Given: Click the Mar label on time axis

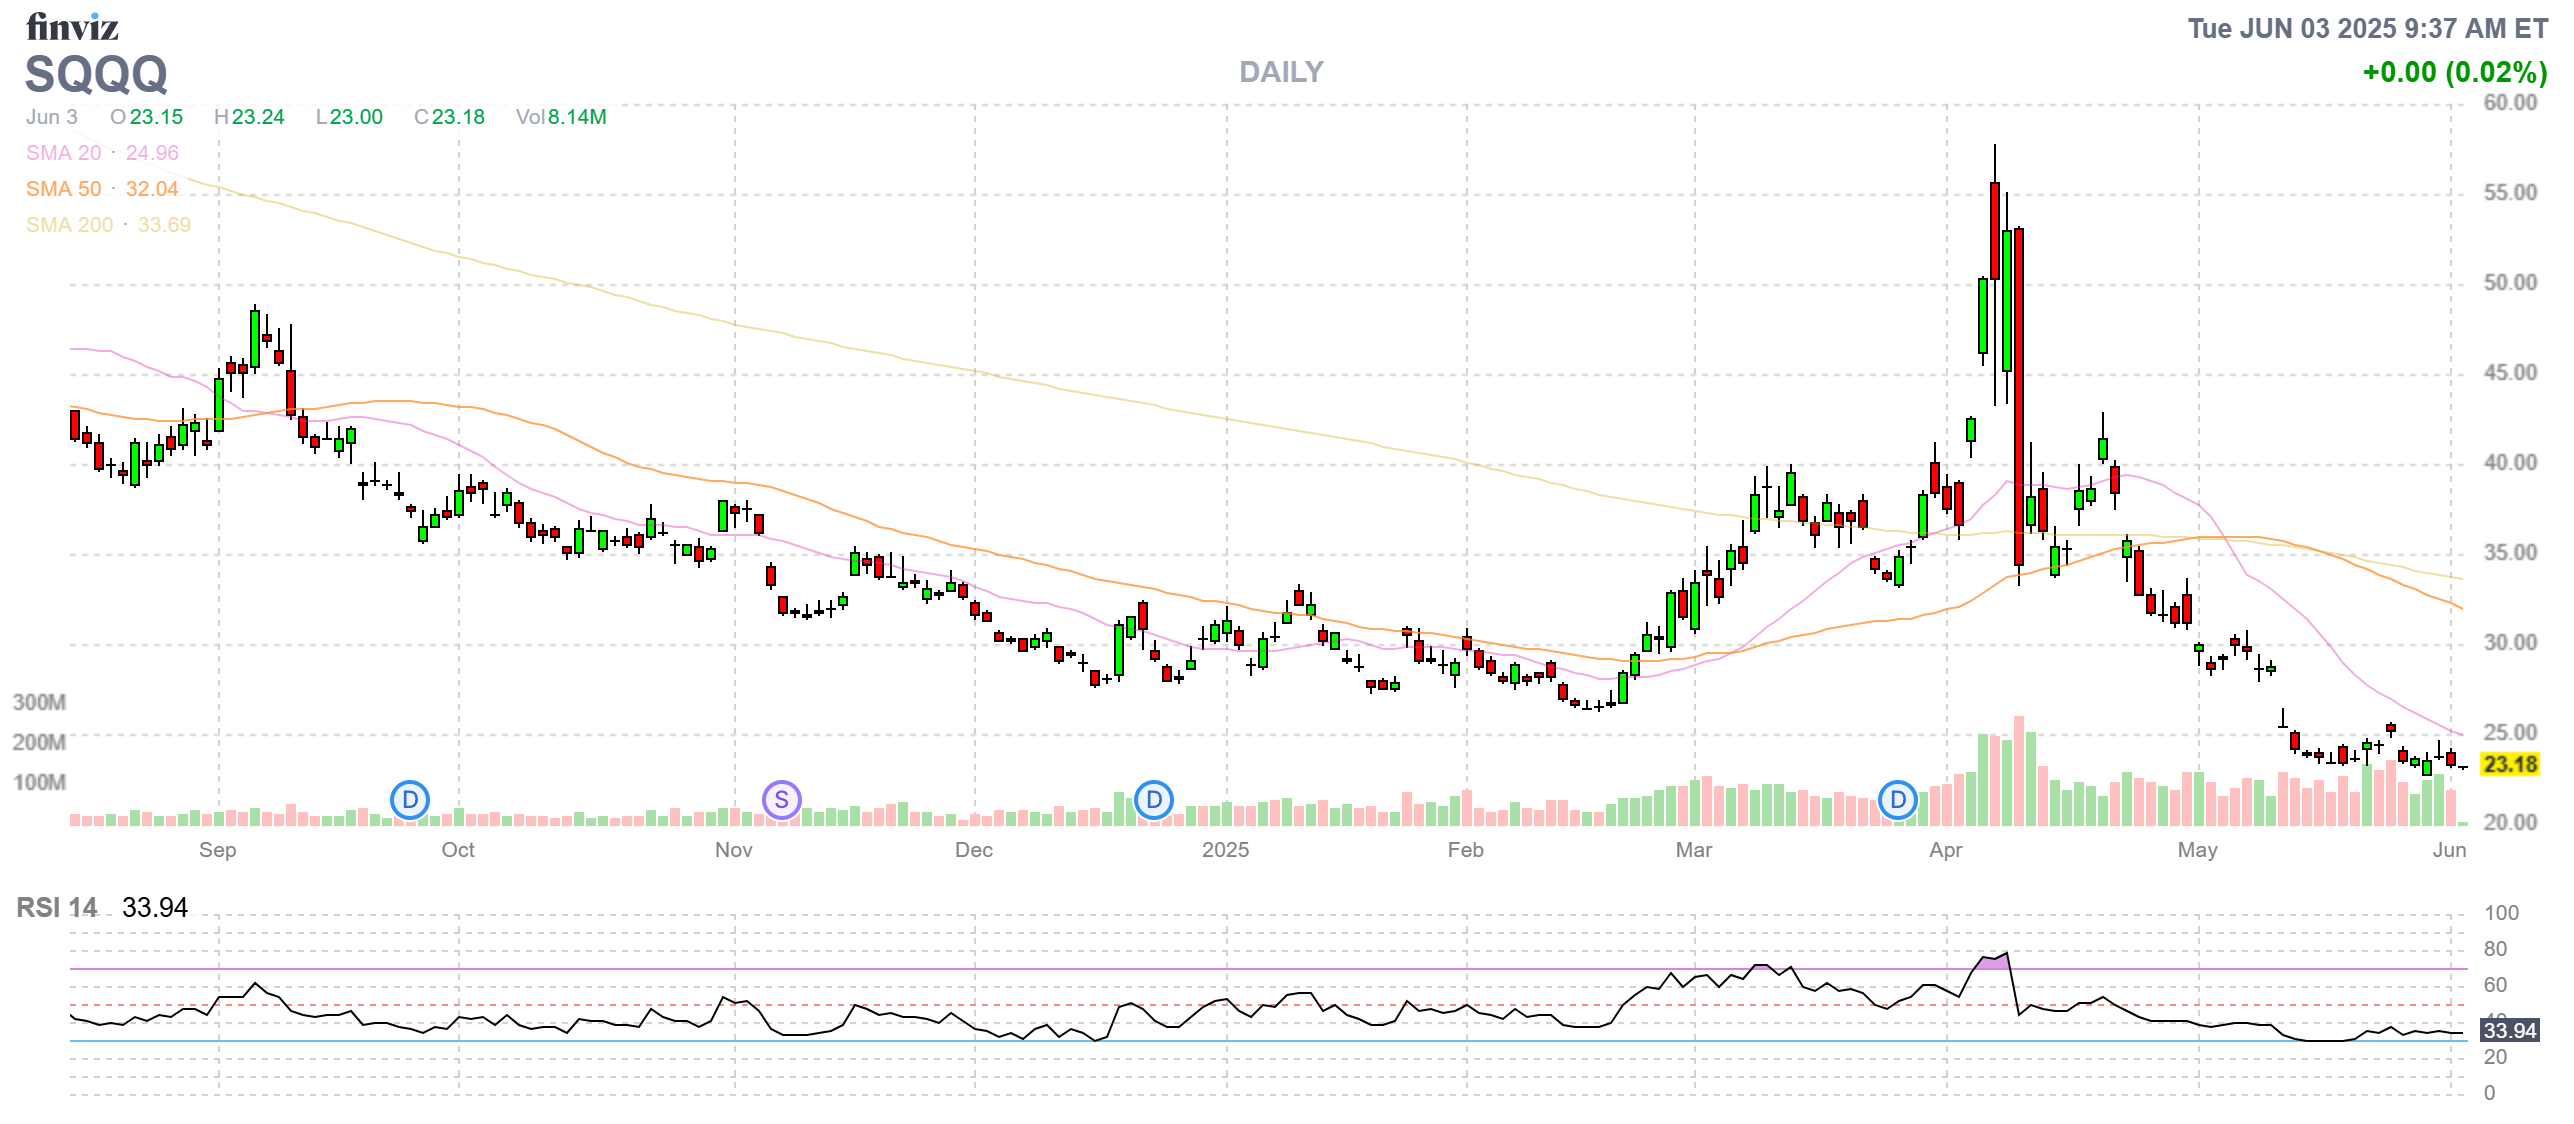Looking at the screenshot, I should [x=1694, y=850].
